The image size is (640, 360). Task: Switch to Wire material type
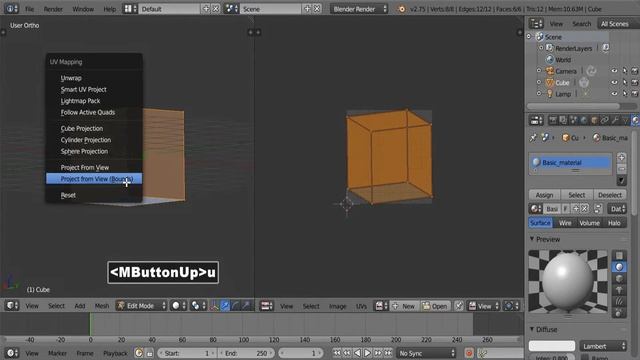click(x=565, y=223)
